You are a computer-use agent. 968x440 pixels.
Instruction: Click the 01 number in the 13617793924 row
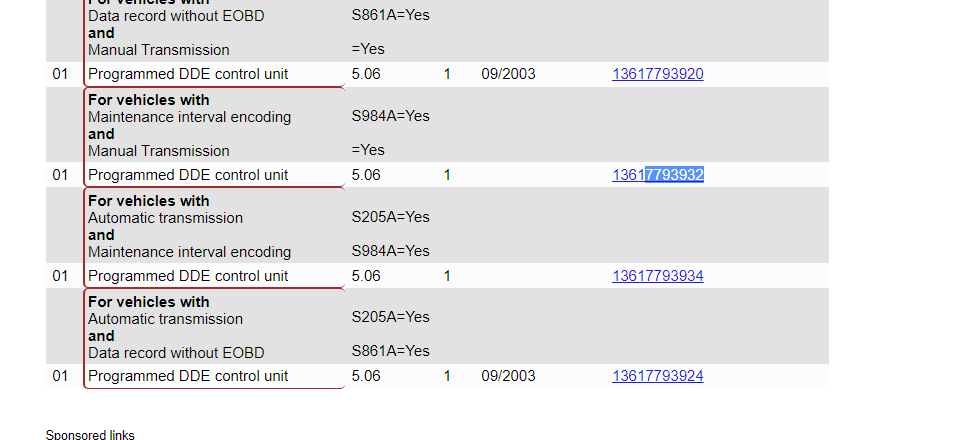60,377
